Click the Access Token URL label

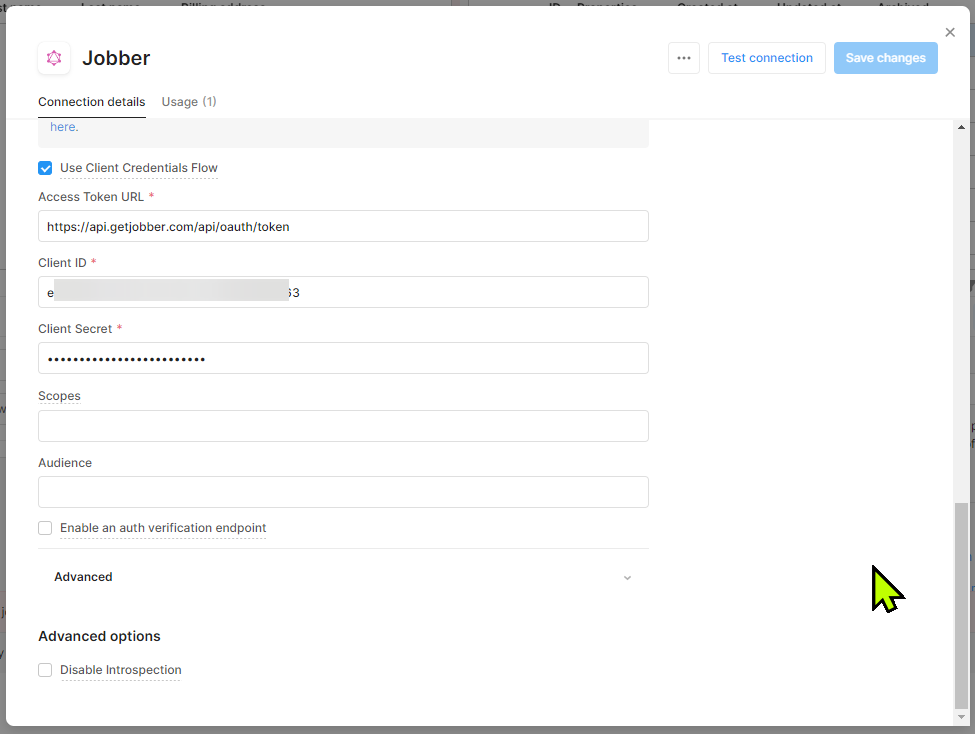coord(91,197)
